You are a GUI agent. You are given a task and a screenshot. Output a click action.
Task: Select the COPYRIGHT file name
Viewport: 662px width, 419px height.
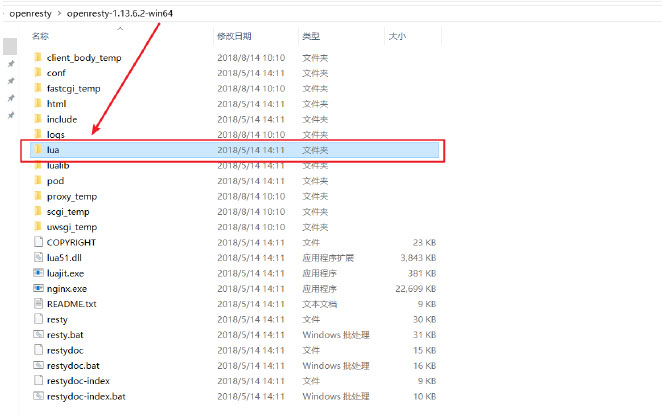(71, 242)
